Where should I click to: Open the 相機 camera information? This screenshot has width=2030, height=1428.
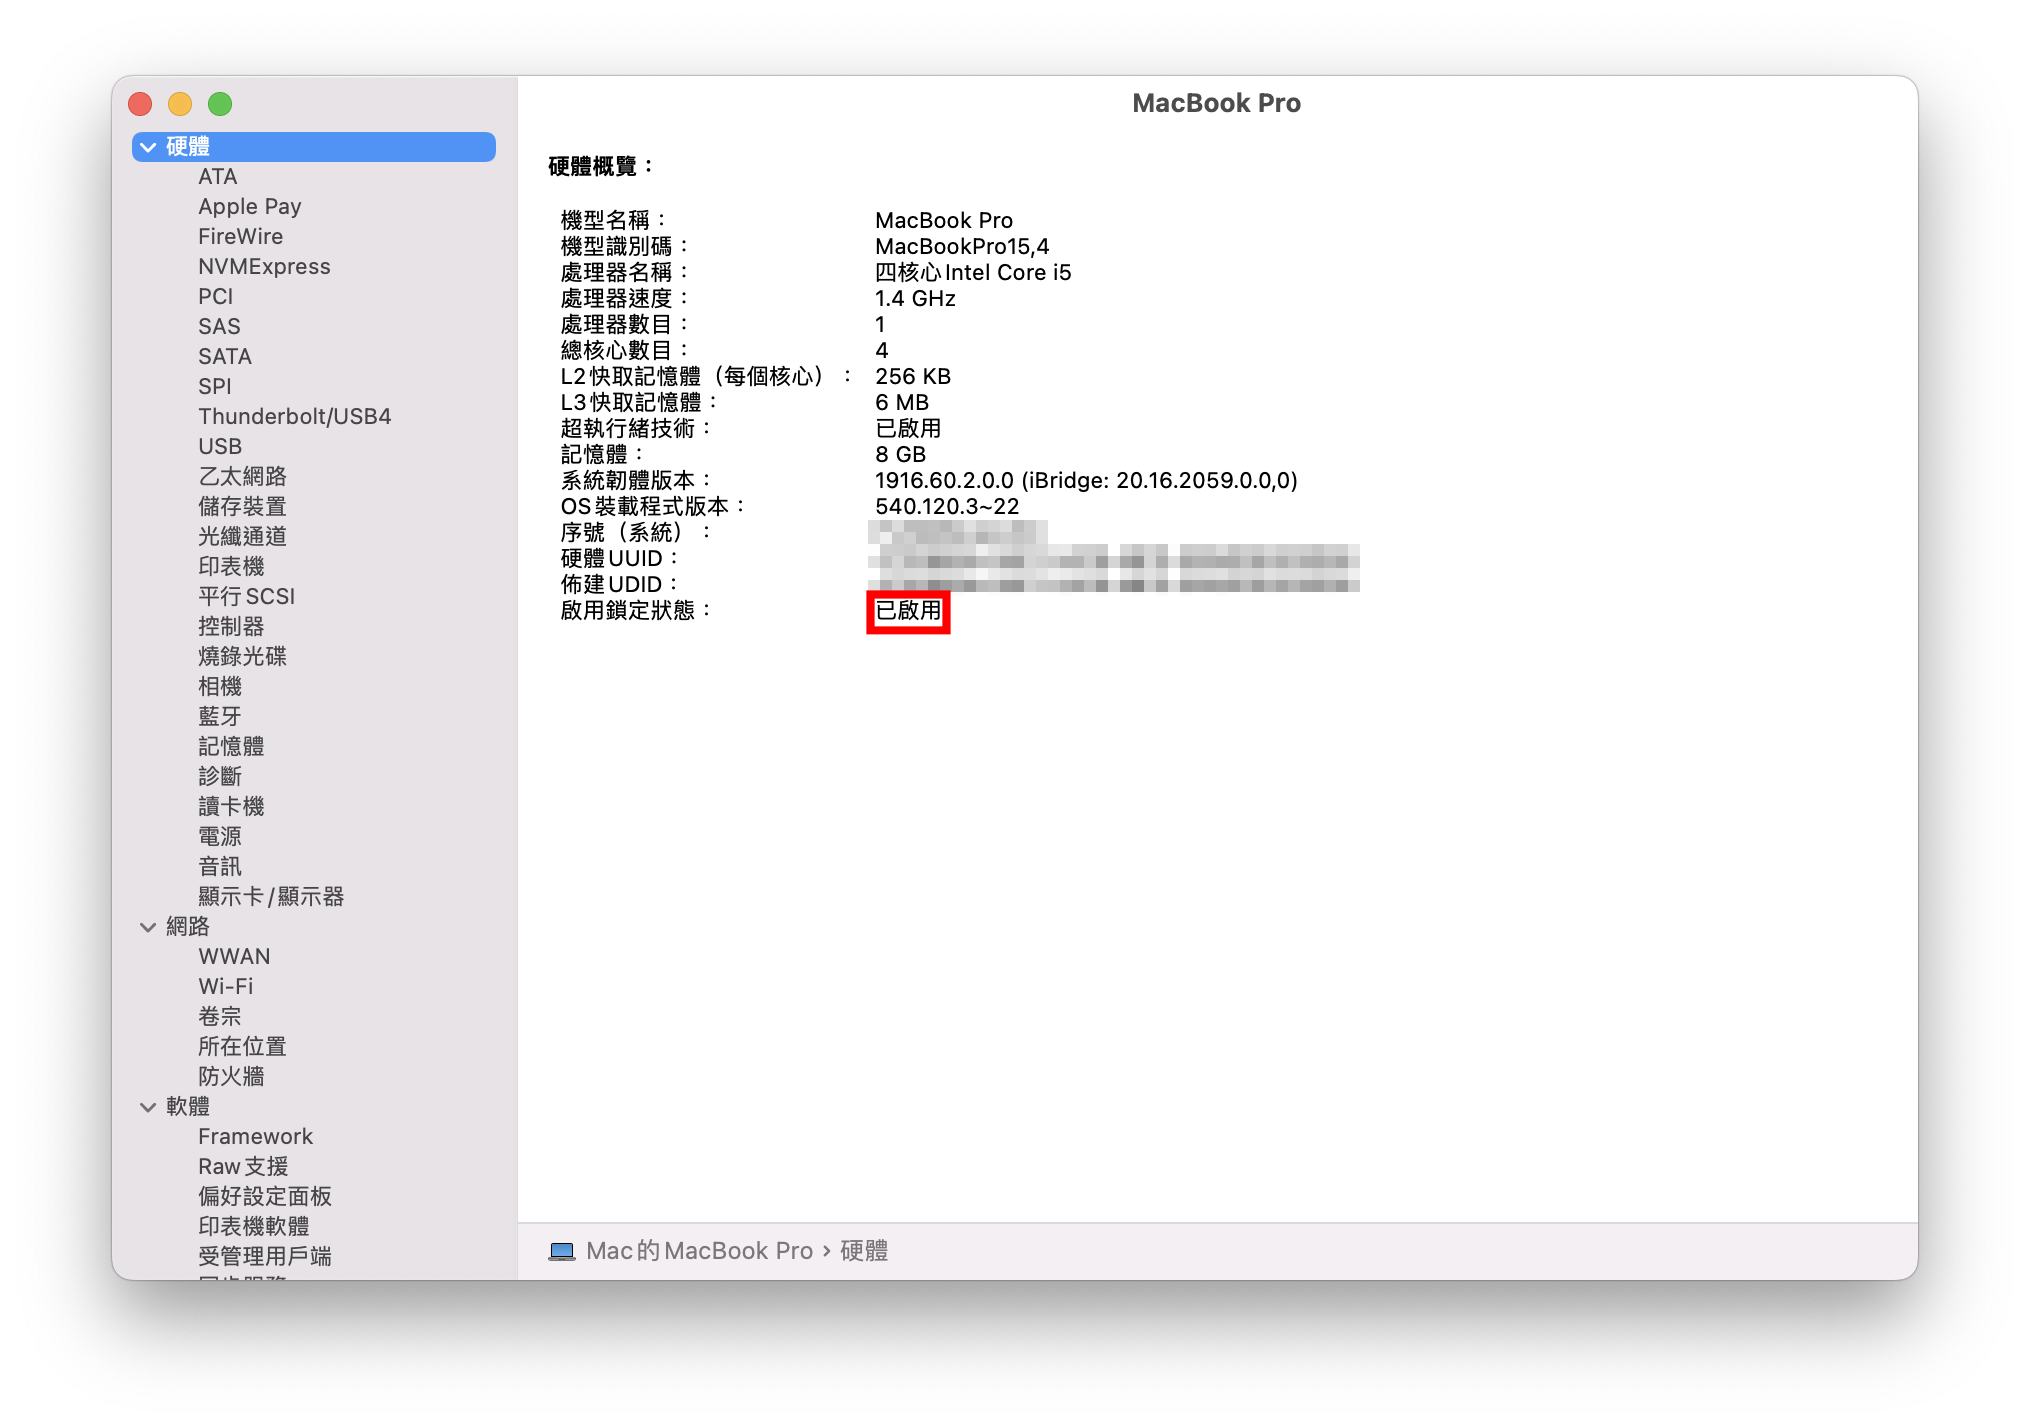tap(220, 686)
